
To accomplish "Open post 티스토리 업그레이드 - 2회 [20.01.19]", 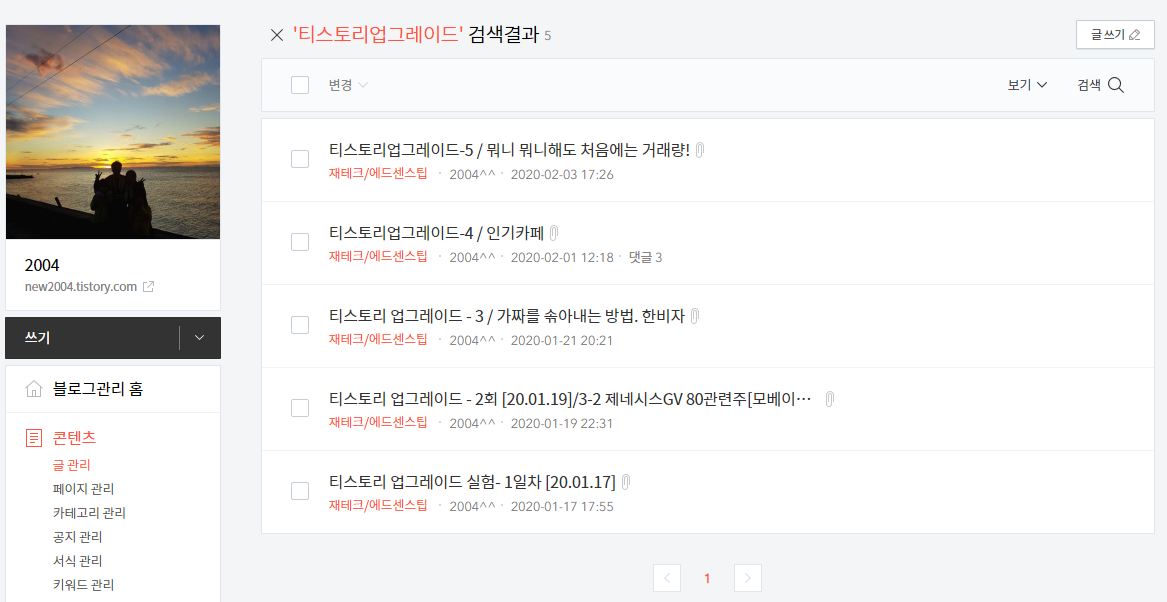I will pos(570,399).
